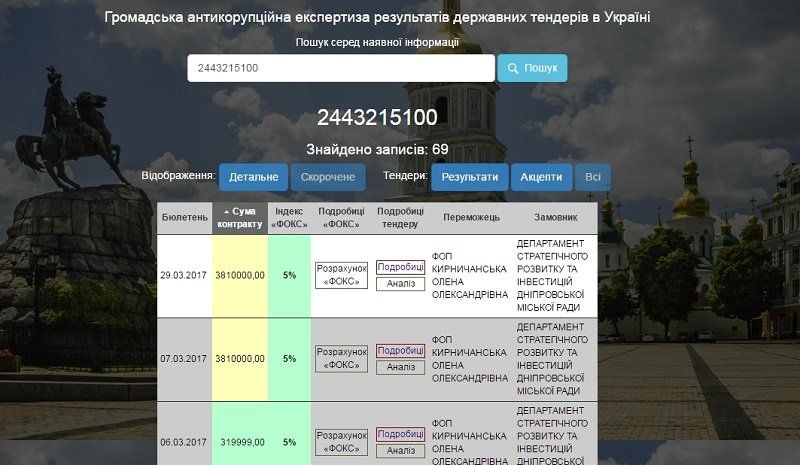Click the date 06.03.2017 cell
Image resolution: width=800 pixels, height=465 pixels.
pyautogui.click(x=183, y=442)
